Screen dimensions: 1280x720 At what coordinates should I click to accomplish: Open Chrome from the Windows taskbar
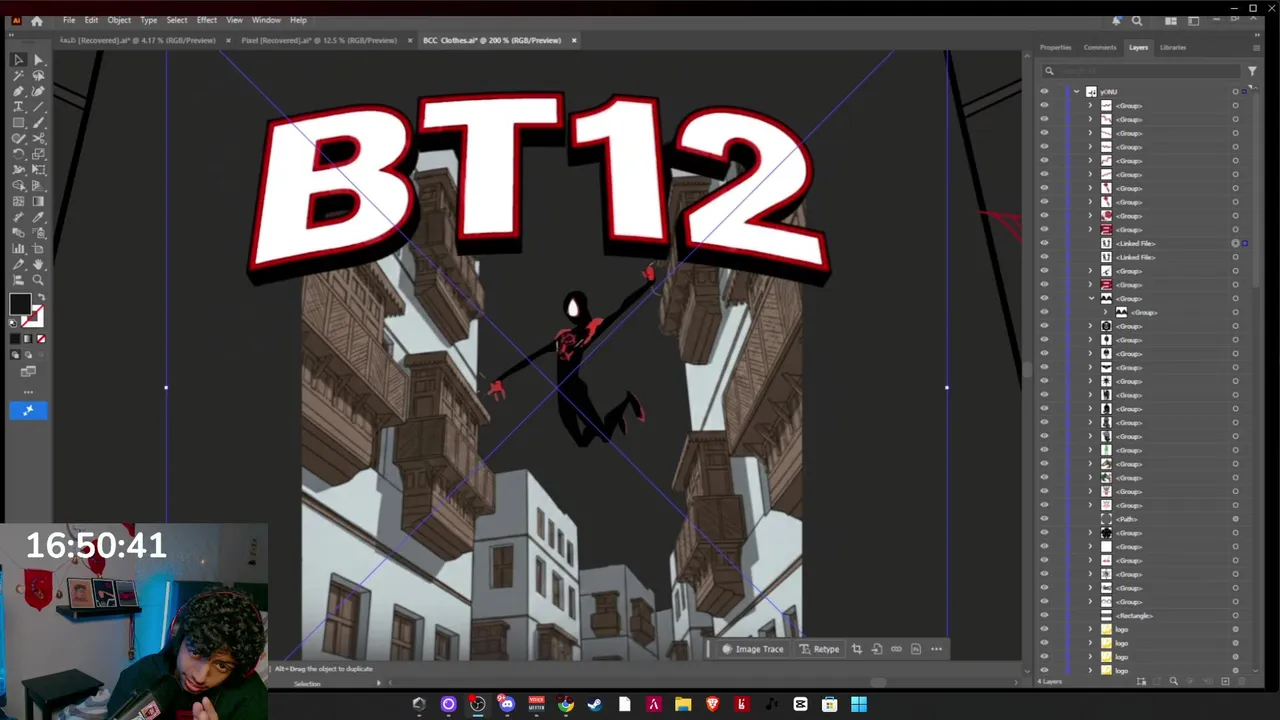566,705
